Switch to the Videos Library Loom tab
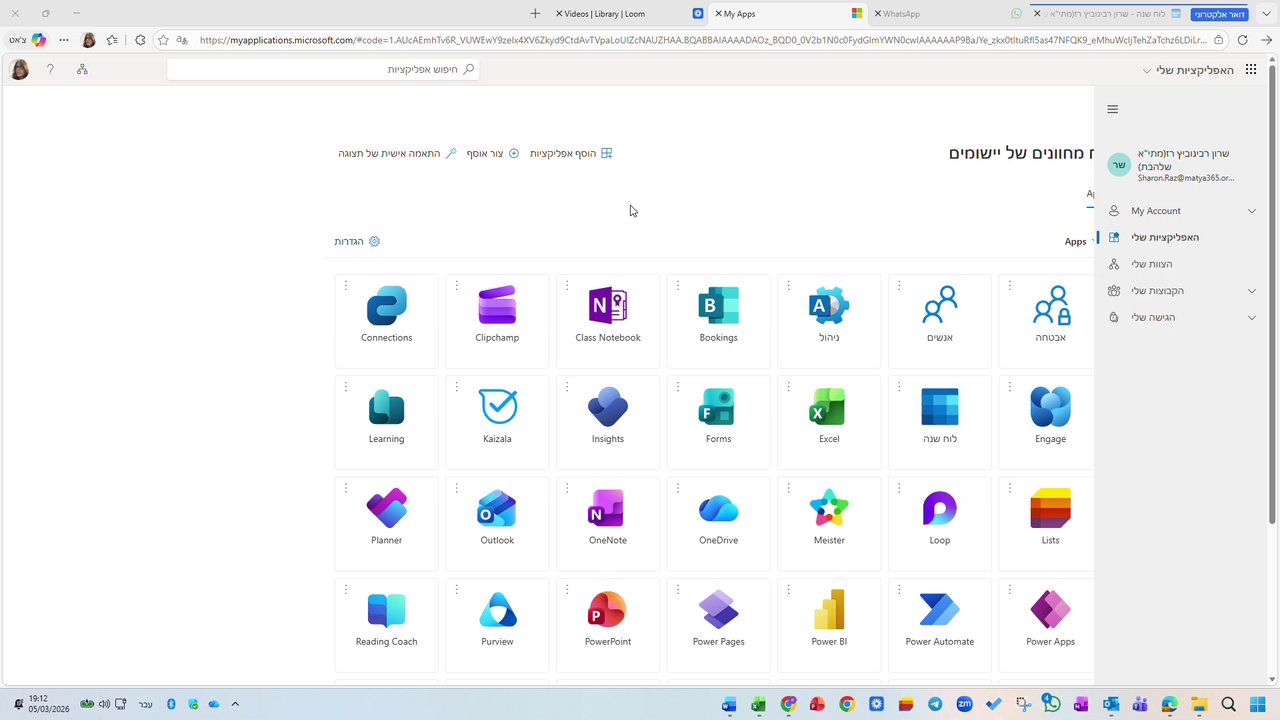1280x720 pixels. [x=629, y=14]
